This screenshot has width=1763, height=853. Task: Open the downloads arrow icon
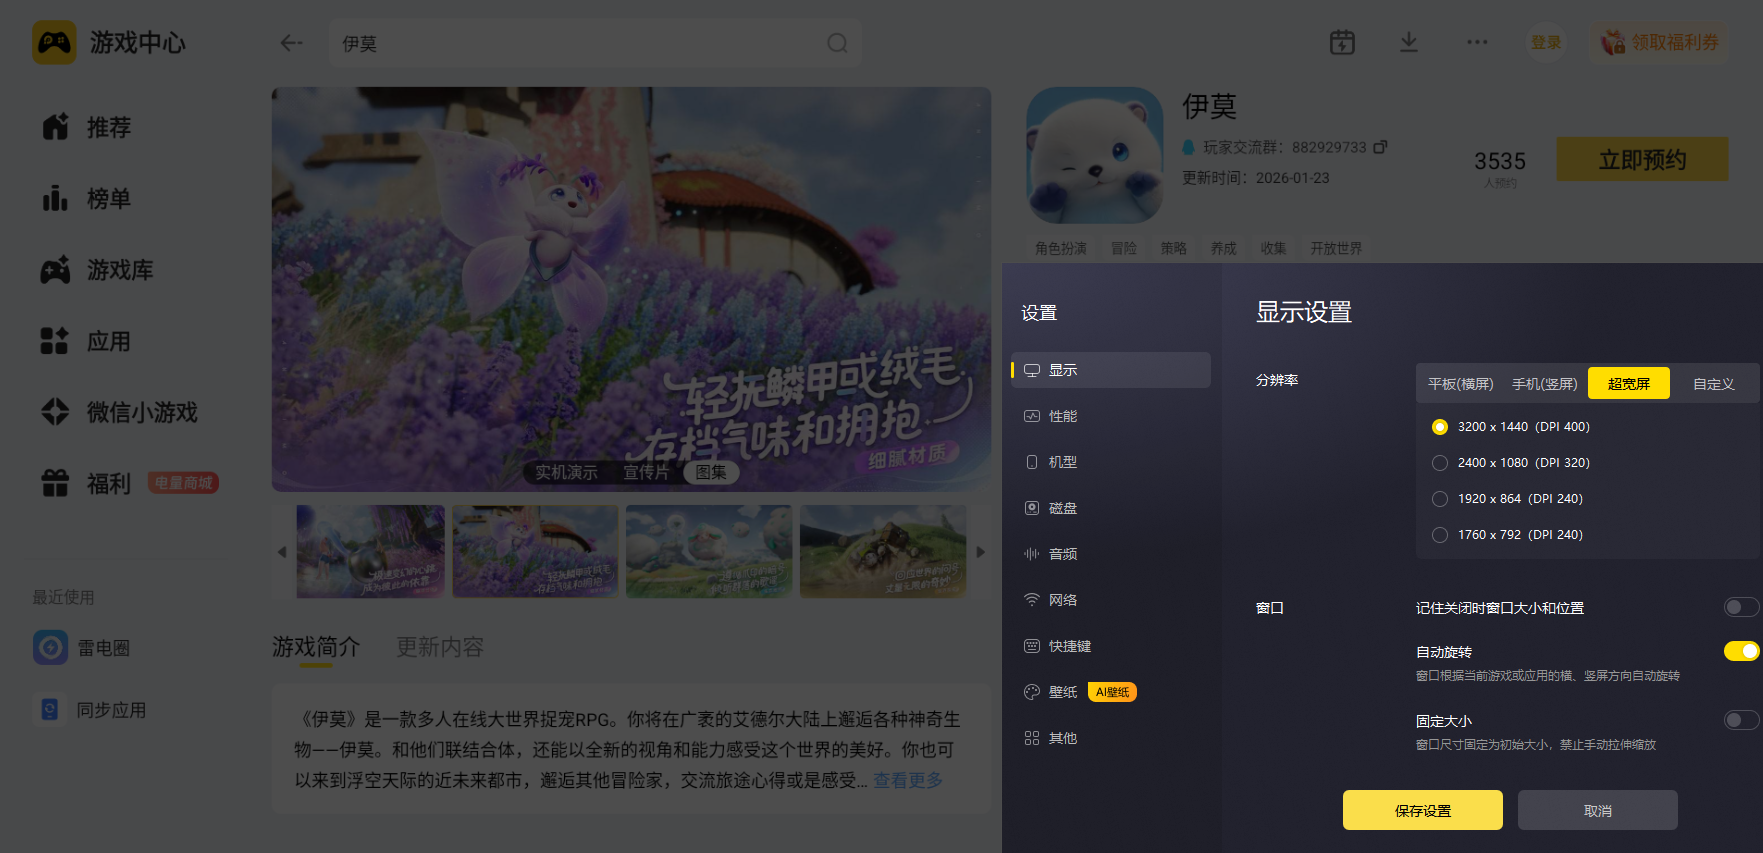(1408, 42)
